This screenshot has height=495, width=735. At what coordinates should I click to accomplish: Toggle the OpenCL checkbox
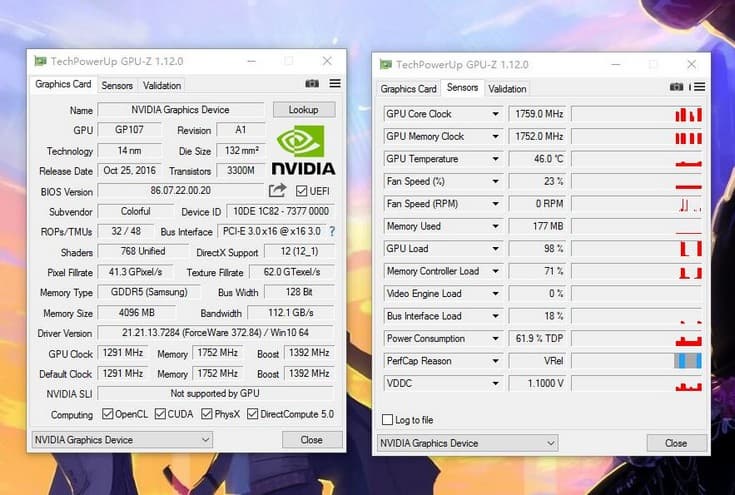[108, 414]
